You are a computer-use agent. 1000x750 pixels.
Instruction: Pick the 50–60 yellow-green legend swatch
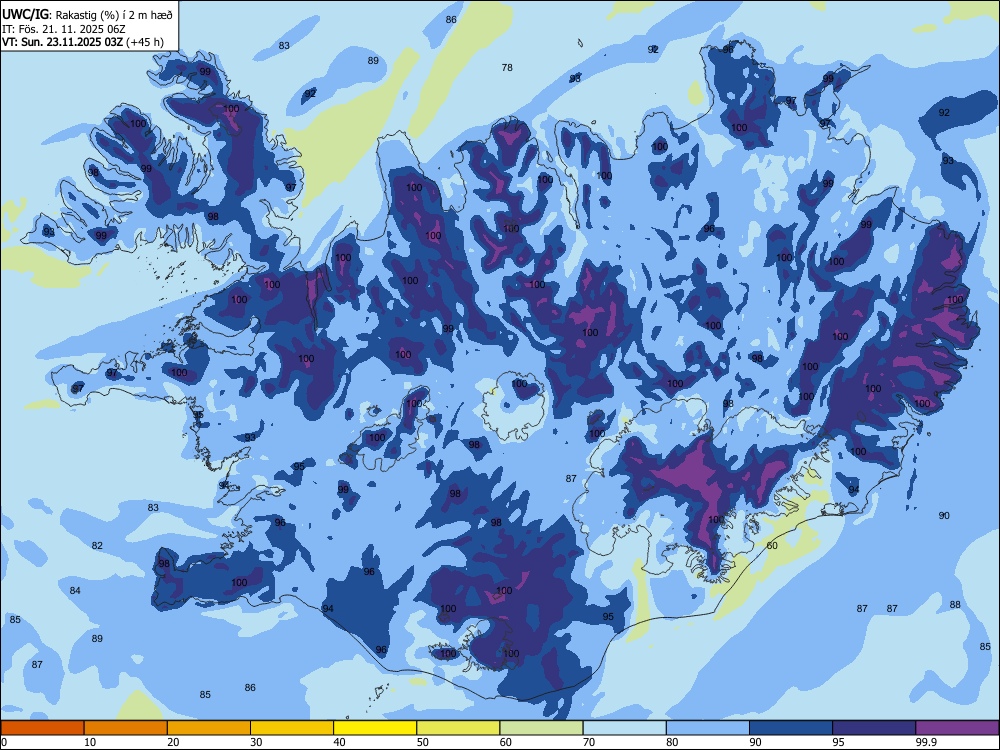[459, 728]
